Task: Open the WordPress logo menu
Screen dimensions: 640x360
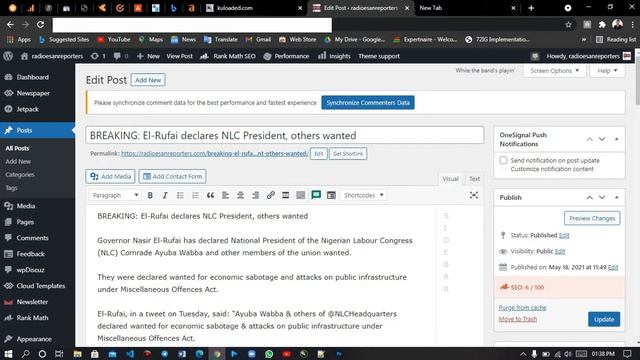Action: click(x=8, y=56)
